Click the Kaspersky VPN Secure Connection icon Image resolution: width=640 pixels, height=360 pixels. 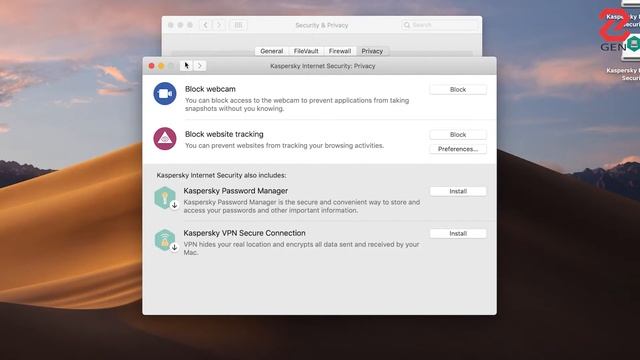pos(165,240)
